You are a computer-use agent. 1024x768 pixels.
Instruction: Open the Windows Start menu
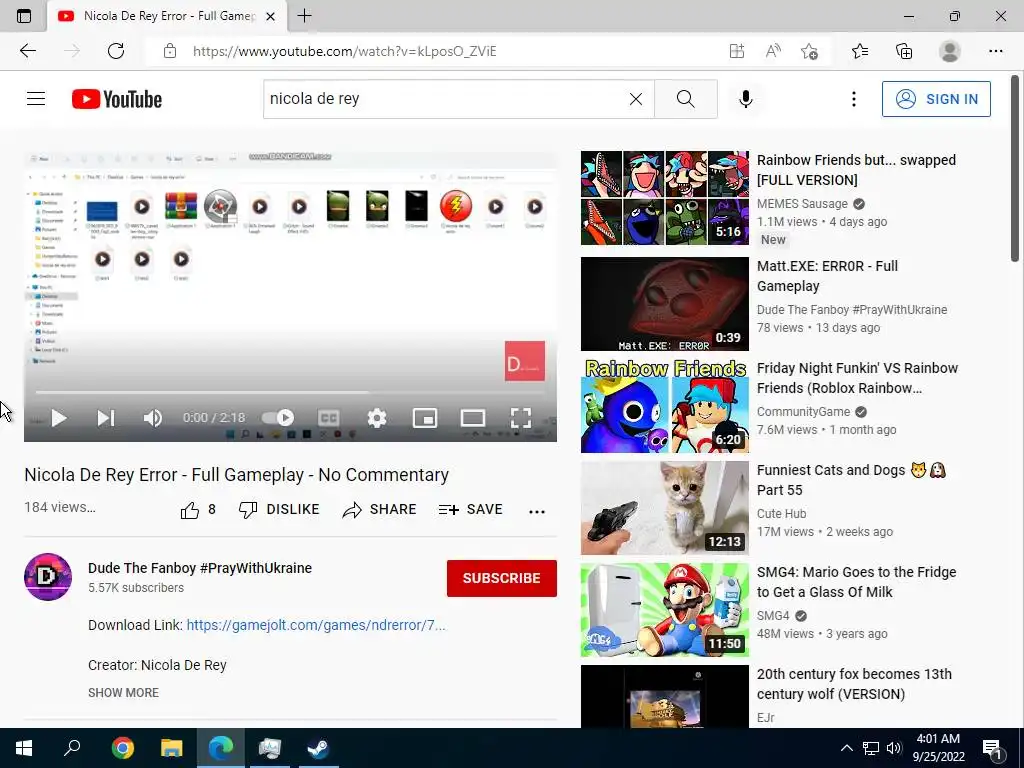coord(24,748)
